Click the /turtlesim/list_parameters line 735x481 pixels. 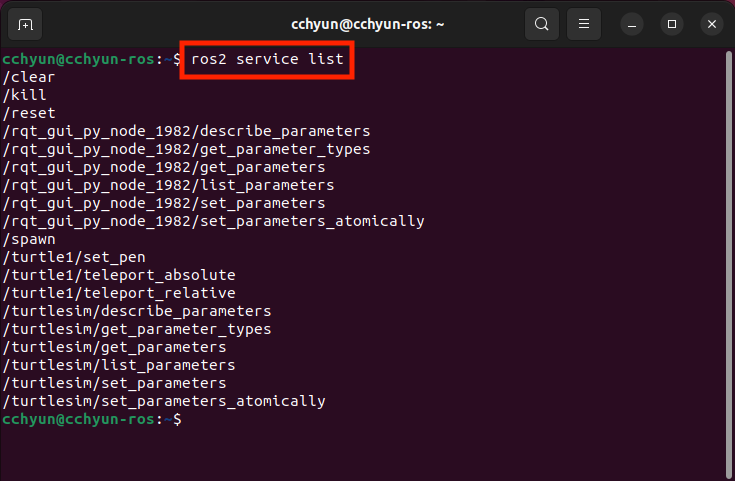pyautogui.click(x=119, y=365)
